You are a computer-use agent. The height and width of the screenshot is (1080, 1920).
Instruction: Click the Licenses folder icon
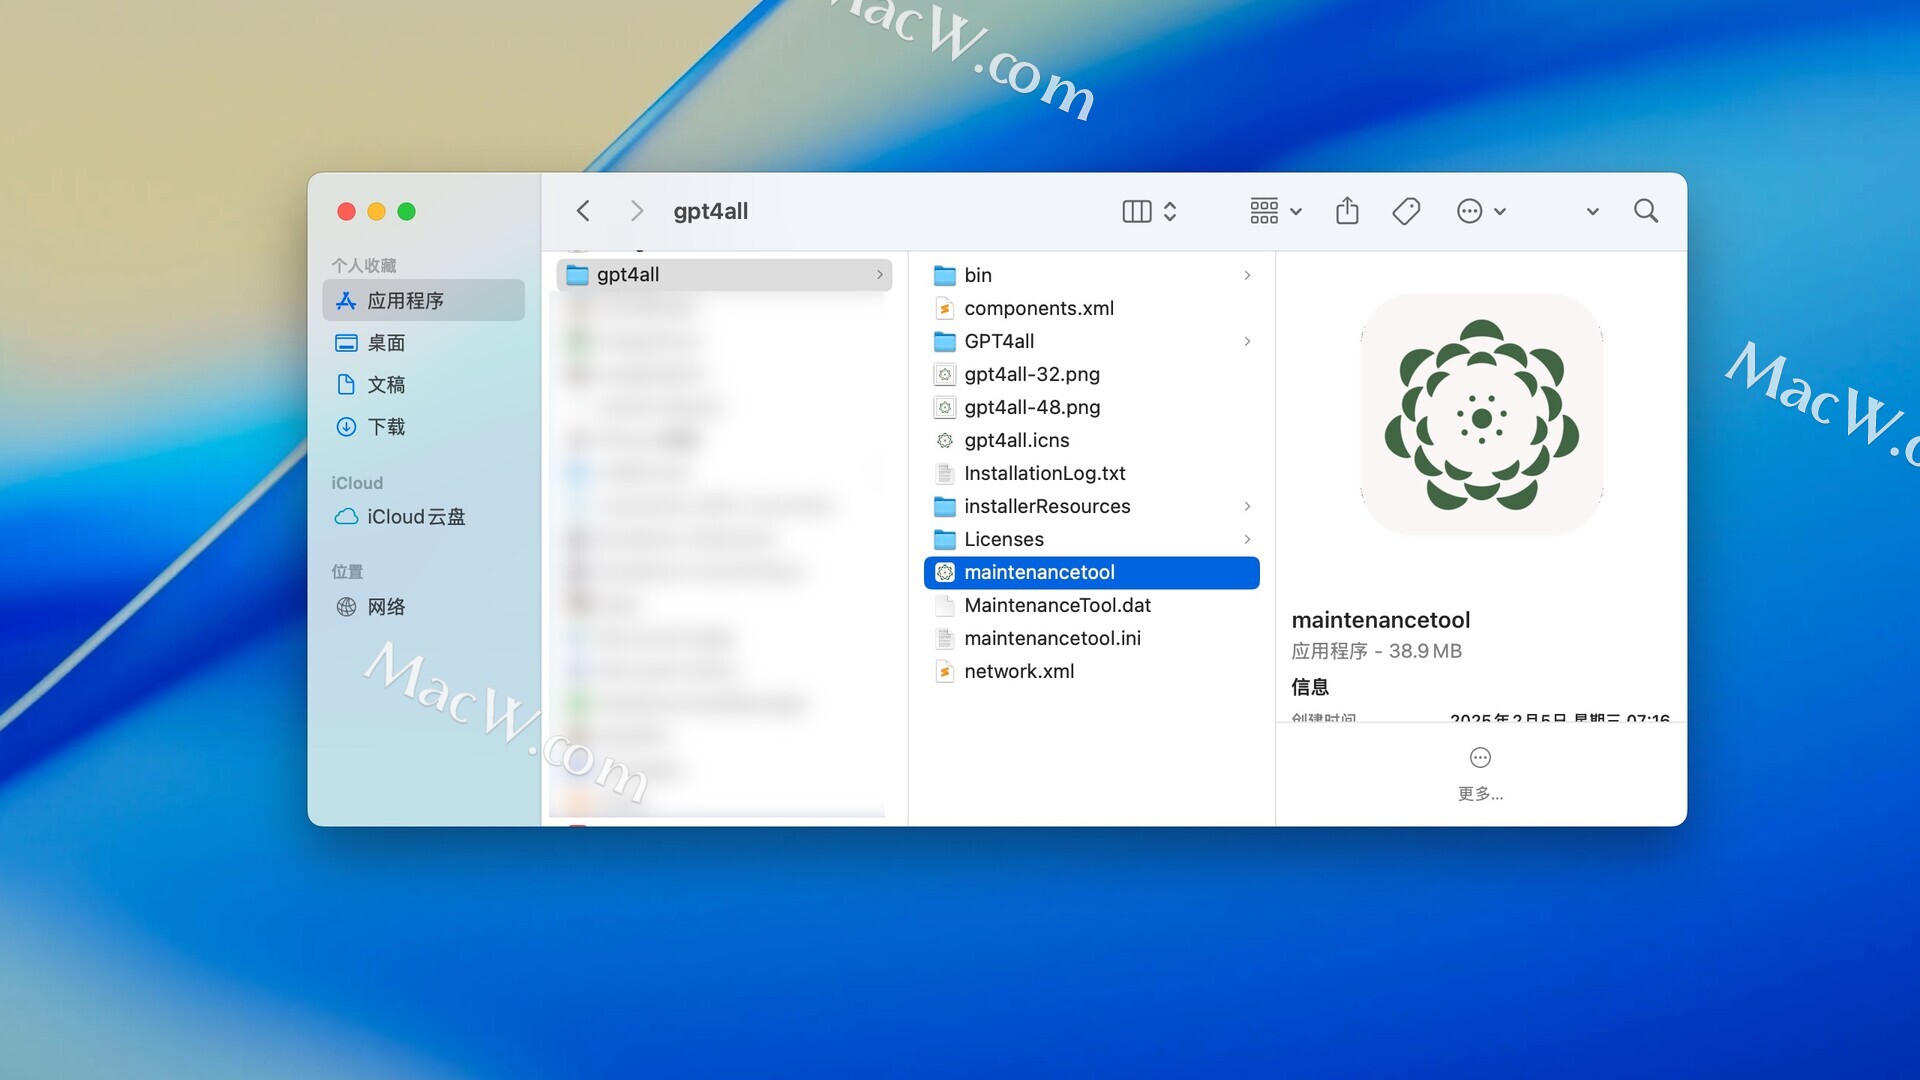945,539
